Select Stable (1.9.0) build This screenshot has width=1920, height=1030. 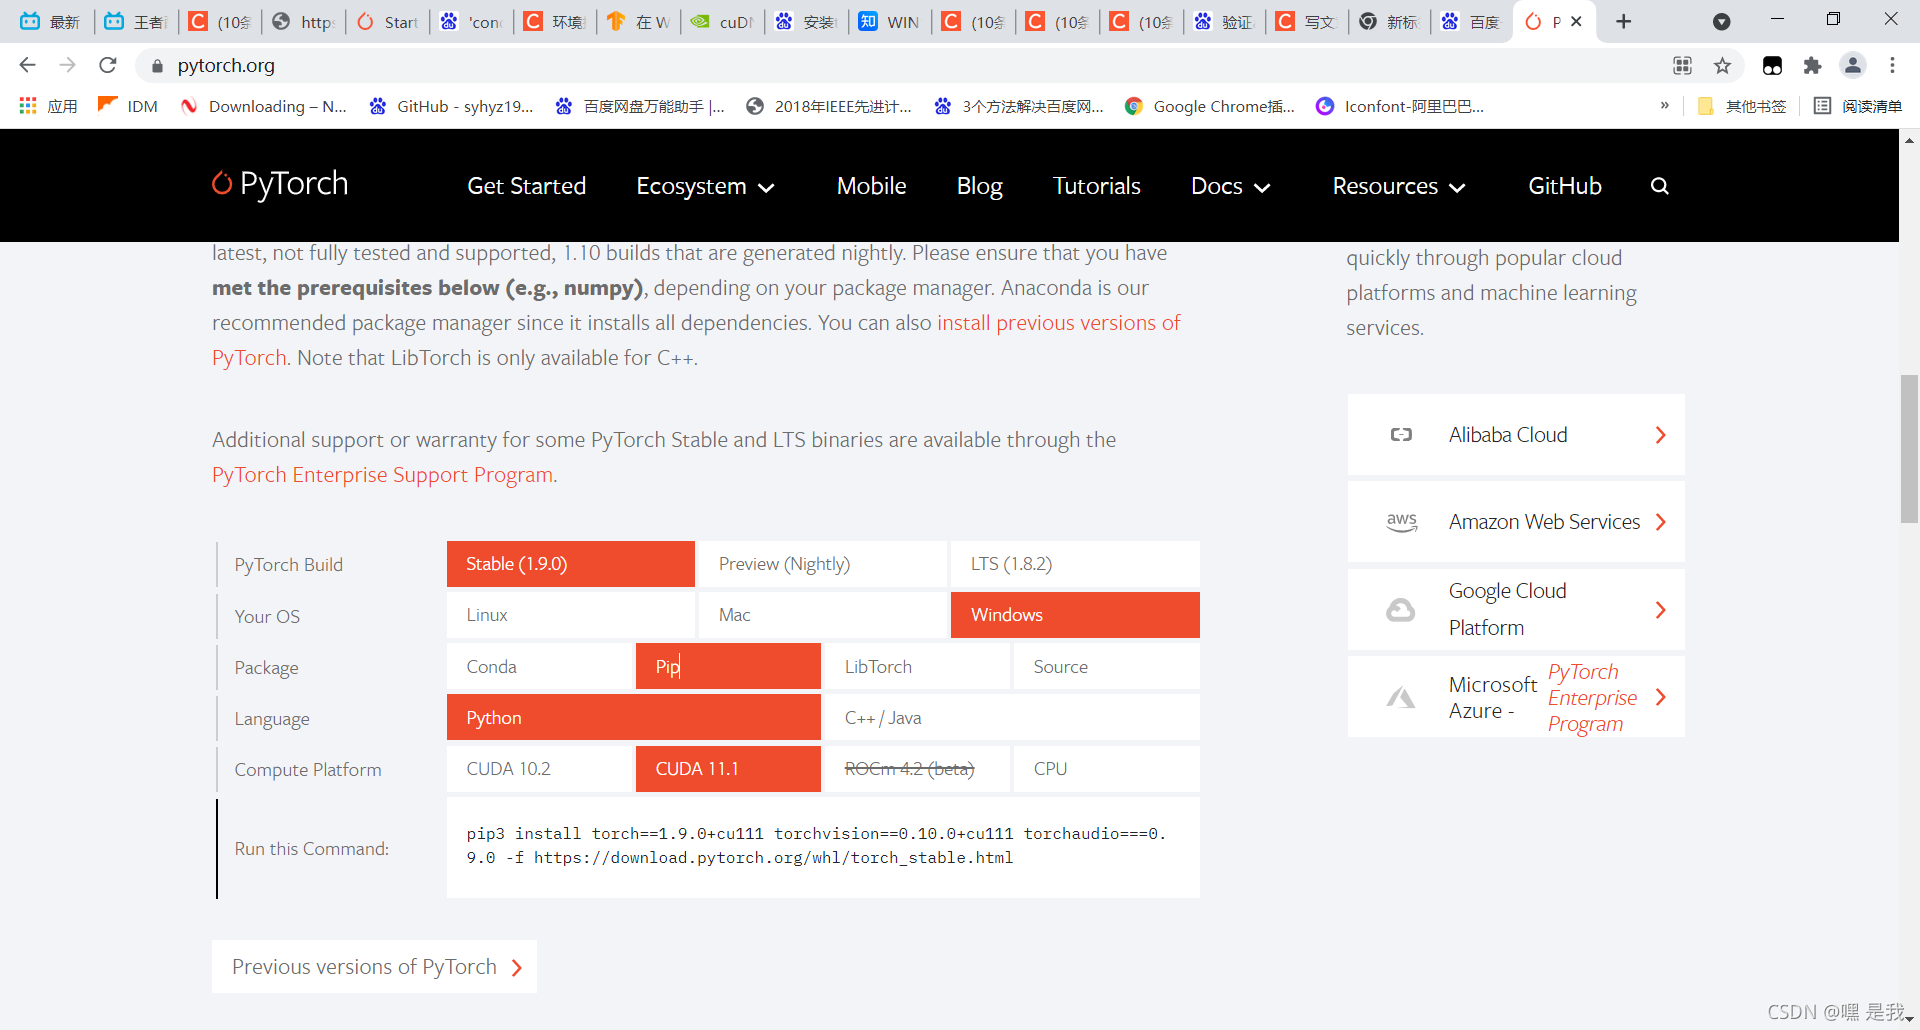point(571,564)
